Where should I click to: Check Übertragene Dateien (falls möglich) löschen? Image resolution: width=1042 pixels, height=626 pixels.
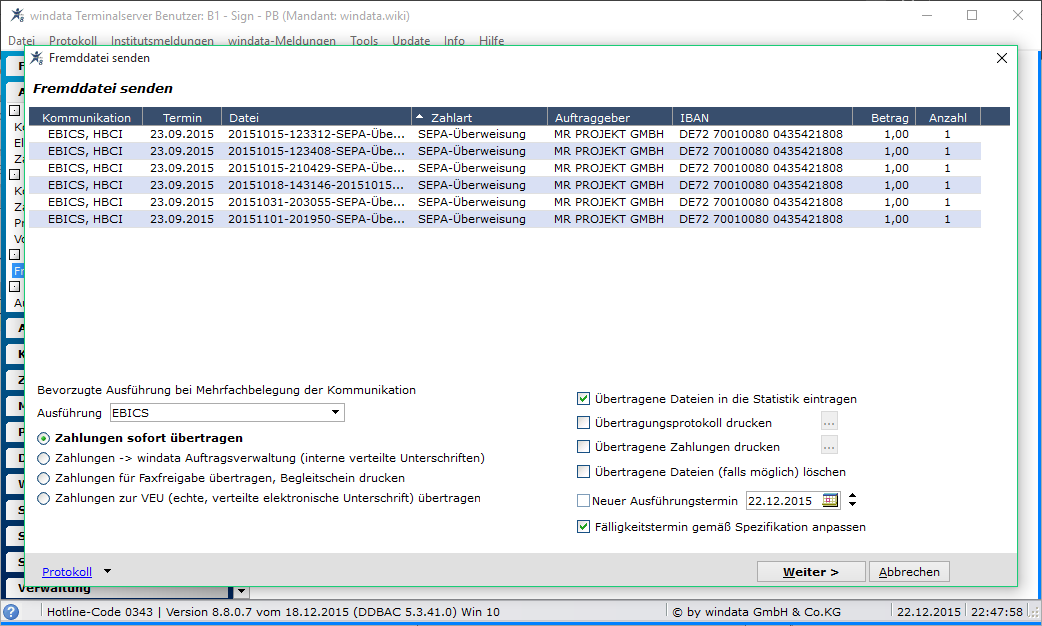(583, 472)
